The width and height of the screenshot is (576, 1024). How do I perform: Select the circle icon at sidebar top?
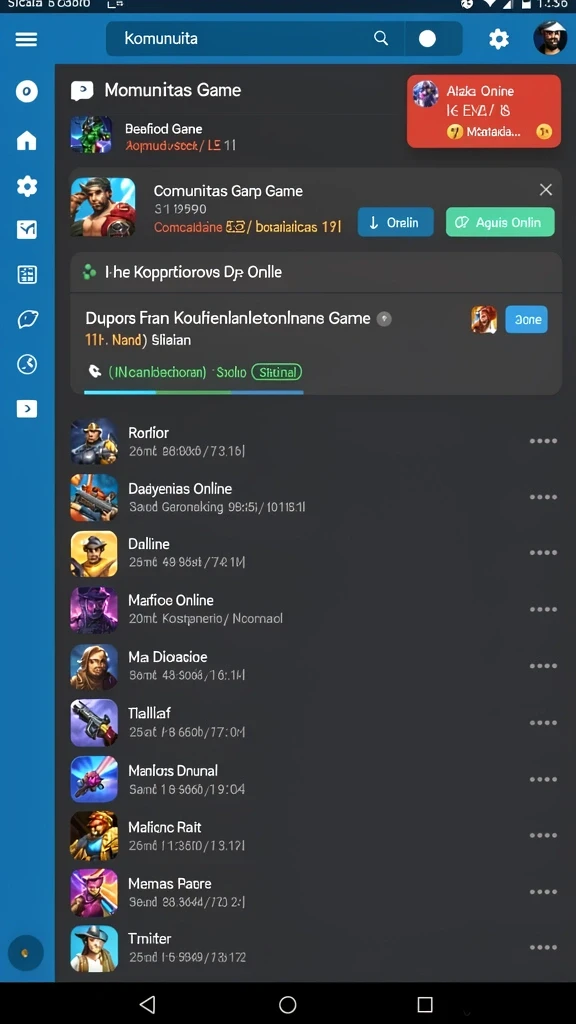27,91
